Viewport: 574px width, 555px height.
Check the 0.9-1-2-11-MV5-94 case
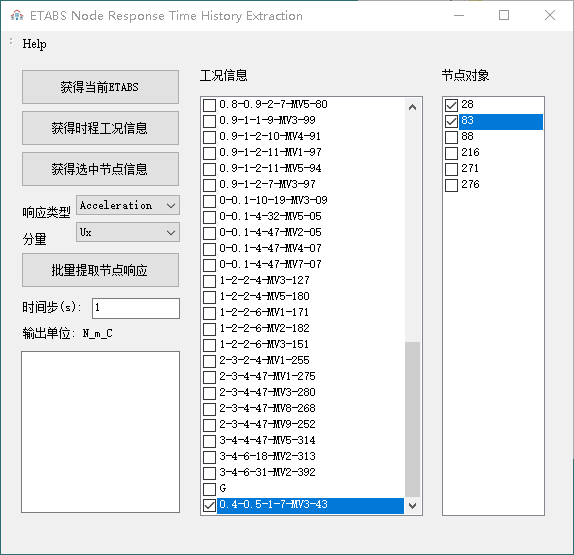point(209,169)
